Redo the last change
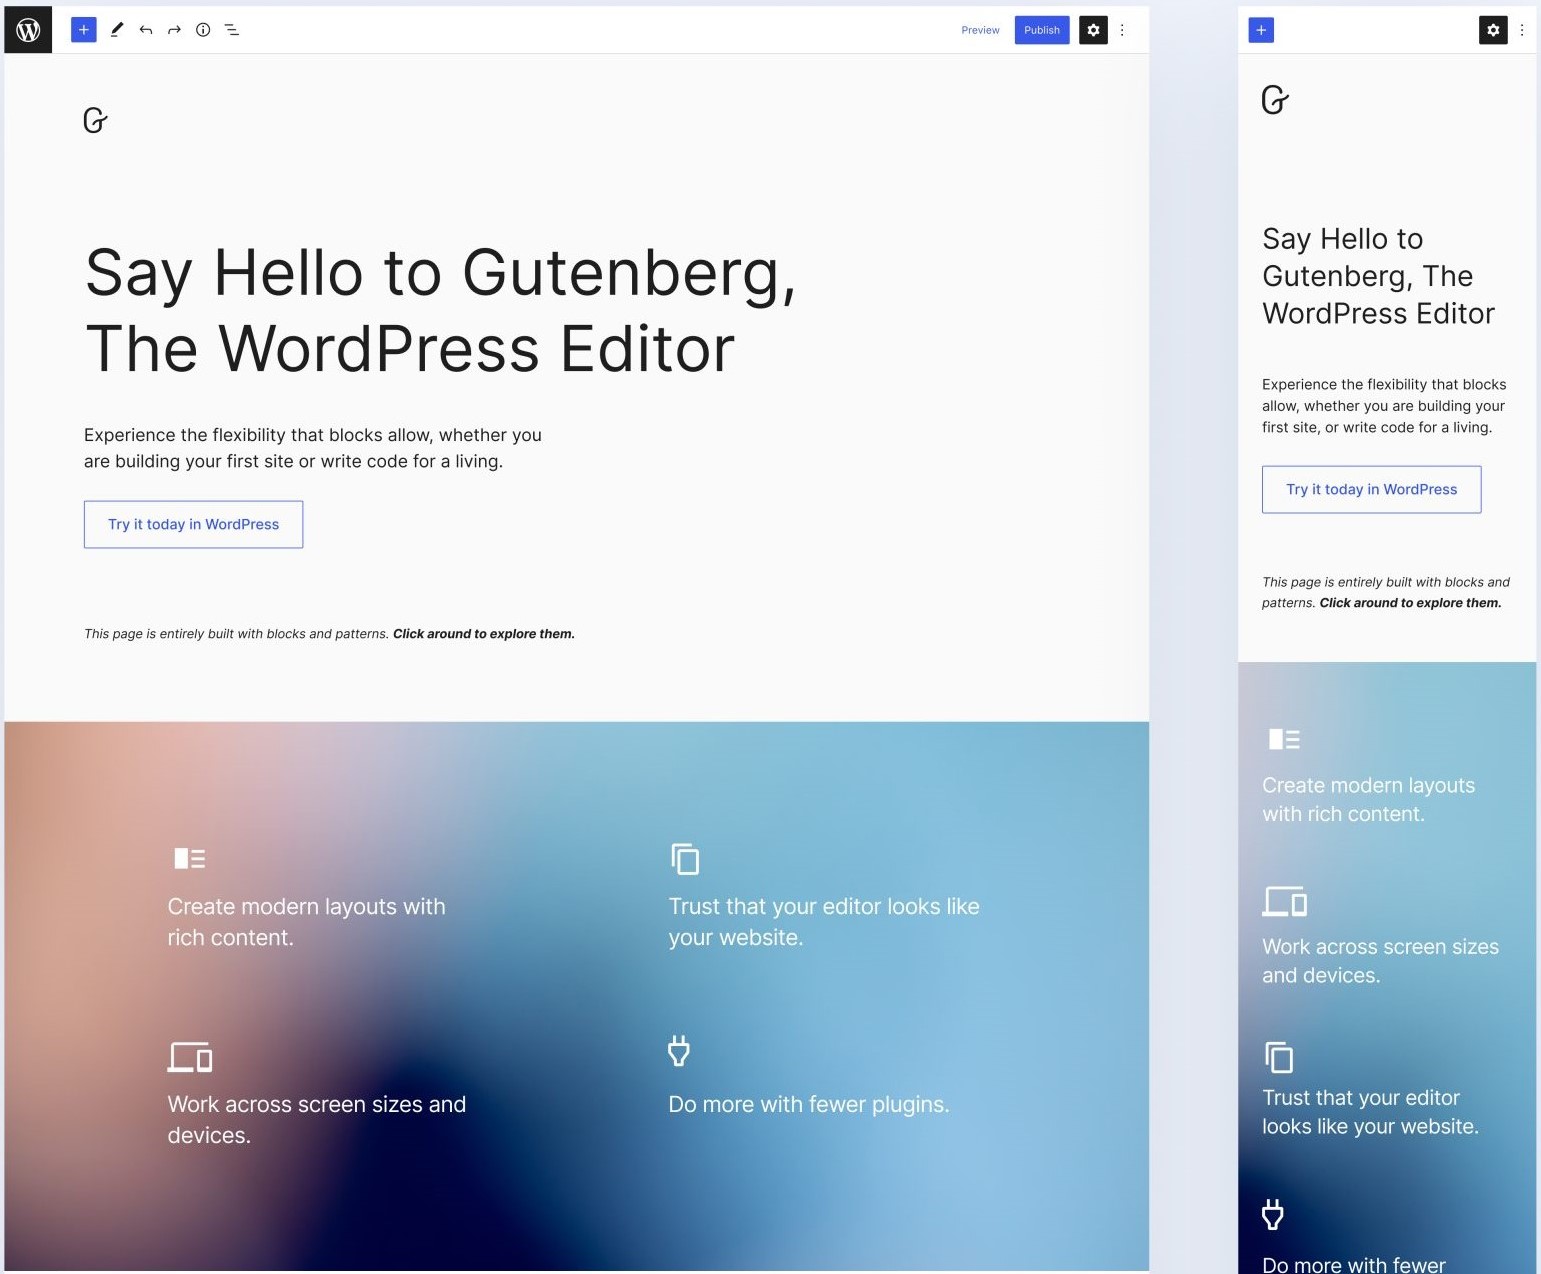 pos(174,30)
